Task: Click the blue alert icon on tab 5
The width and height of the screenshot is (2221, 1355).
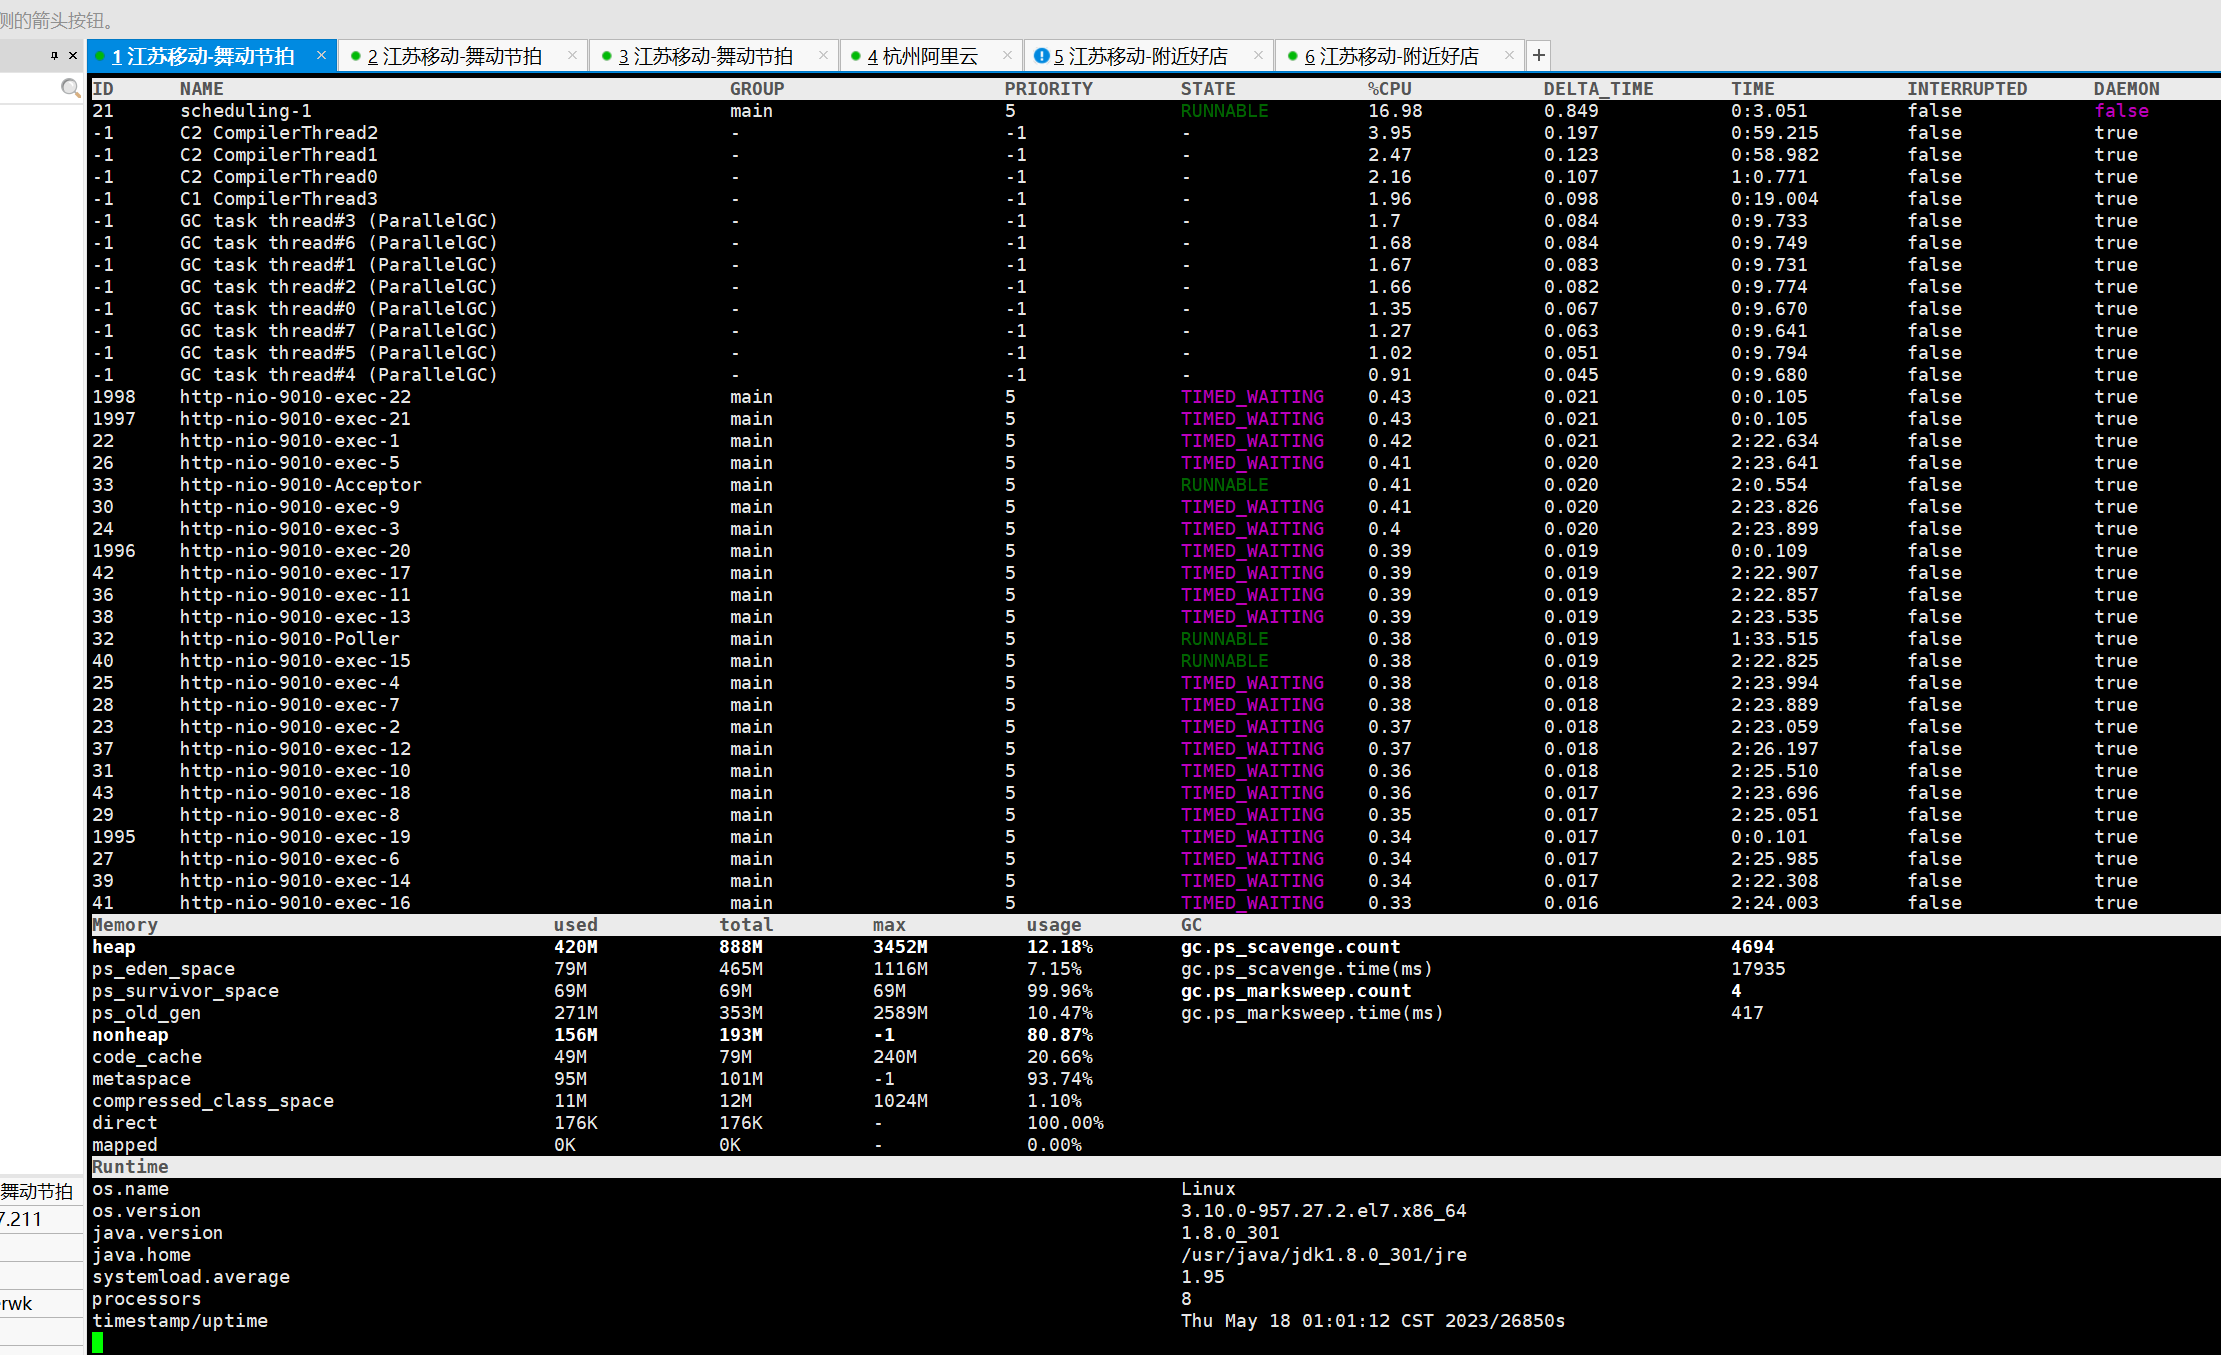Action: [x=1041, y=56]
